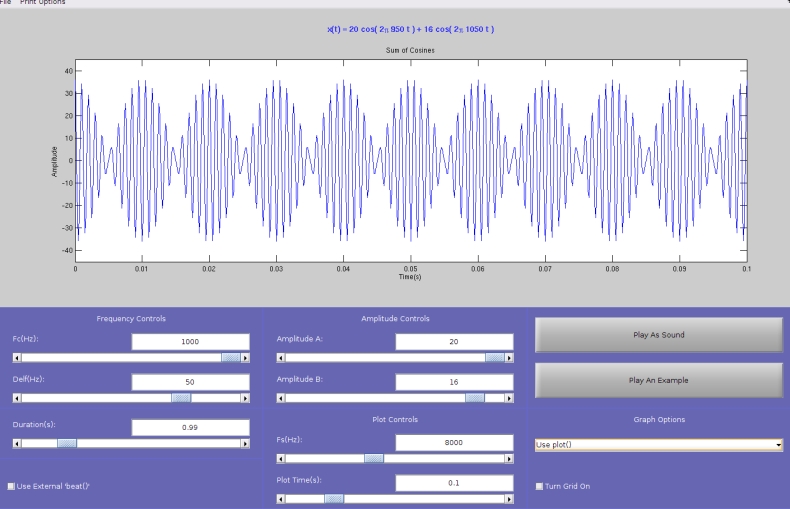Click right arrow of Fs(Hz) slider
Screen dimensions: 790x509
[509, 459]
